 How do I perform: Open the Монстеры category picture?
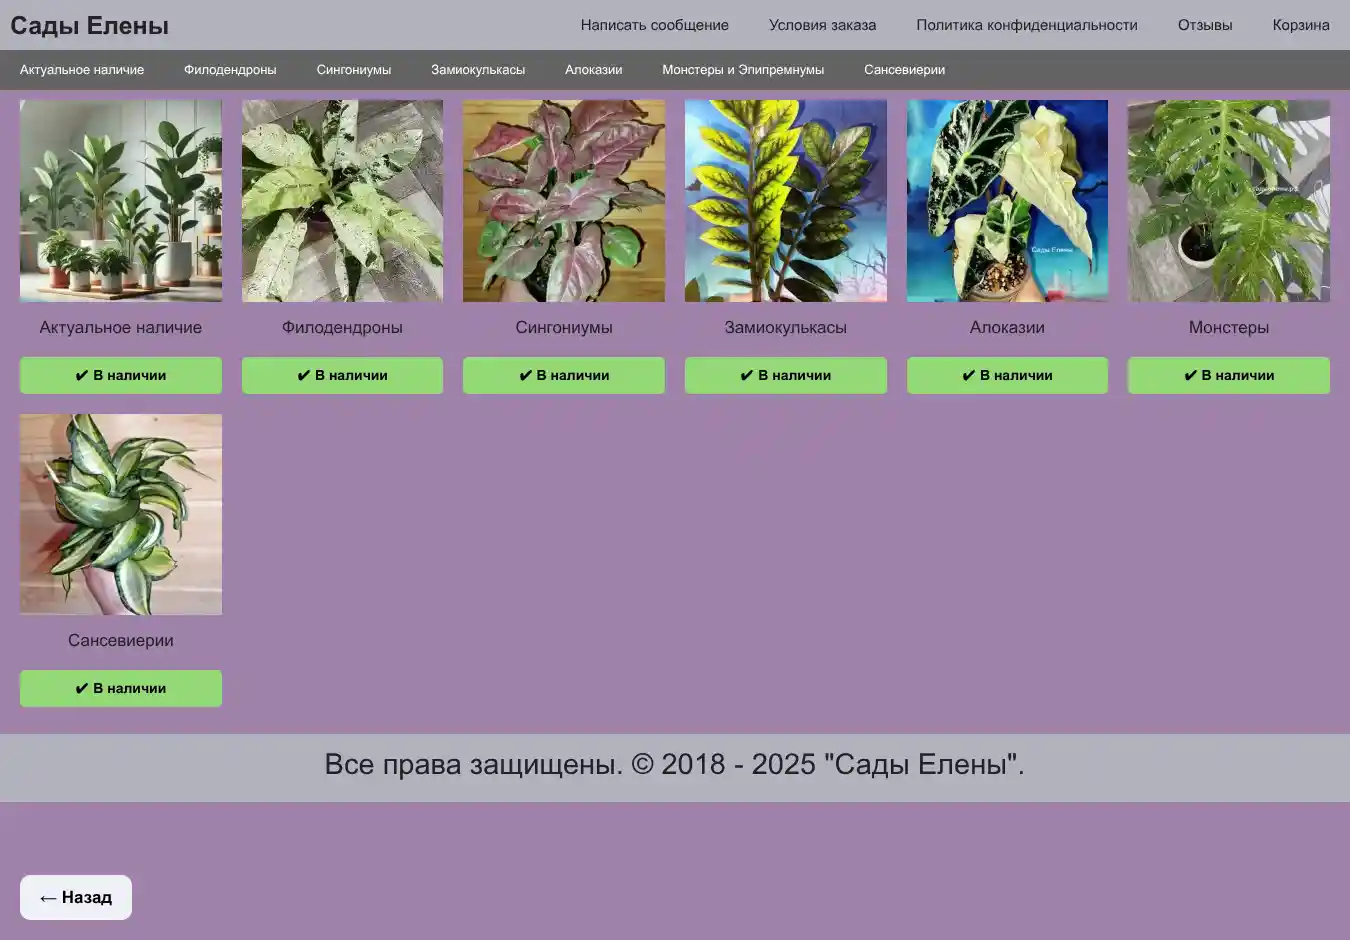(x=1228, y=200)
